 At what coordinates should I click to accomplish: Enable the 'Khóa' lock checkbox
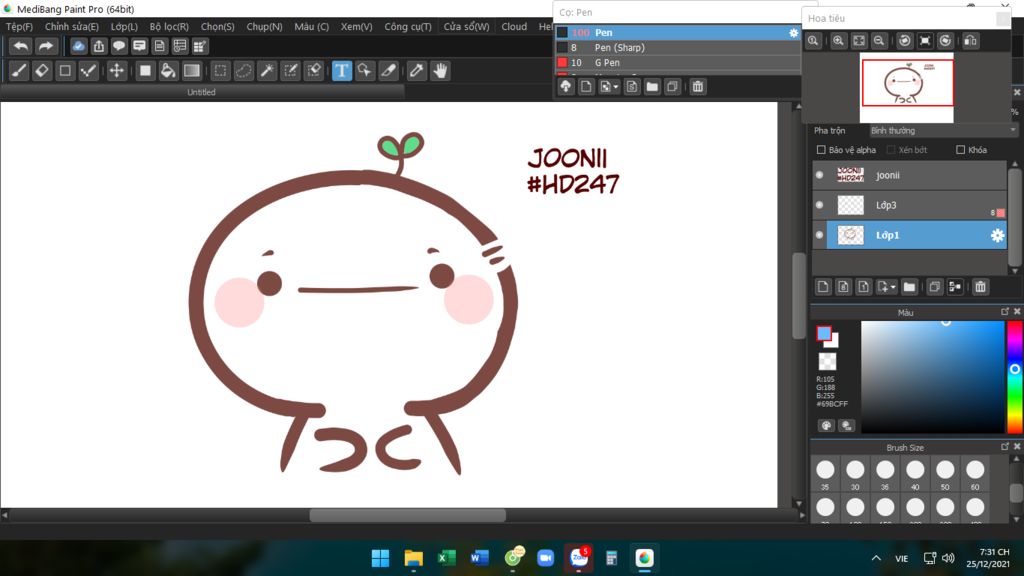(960, 150)
